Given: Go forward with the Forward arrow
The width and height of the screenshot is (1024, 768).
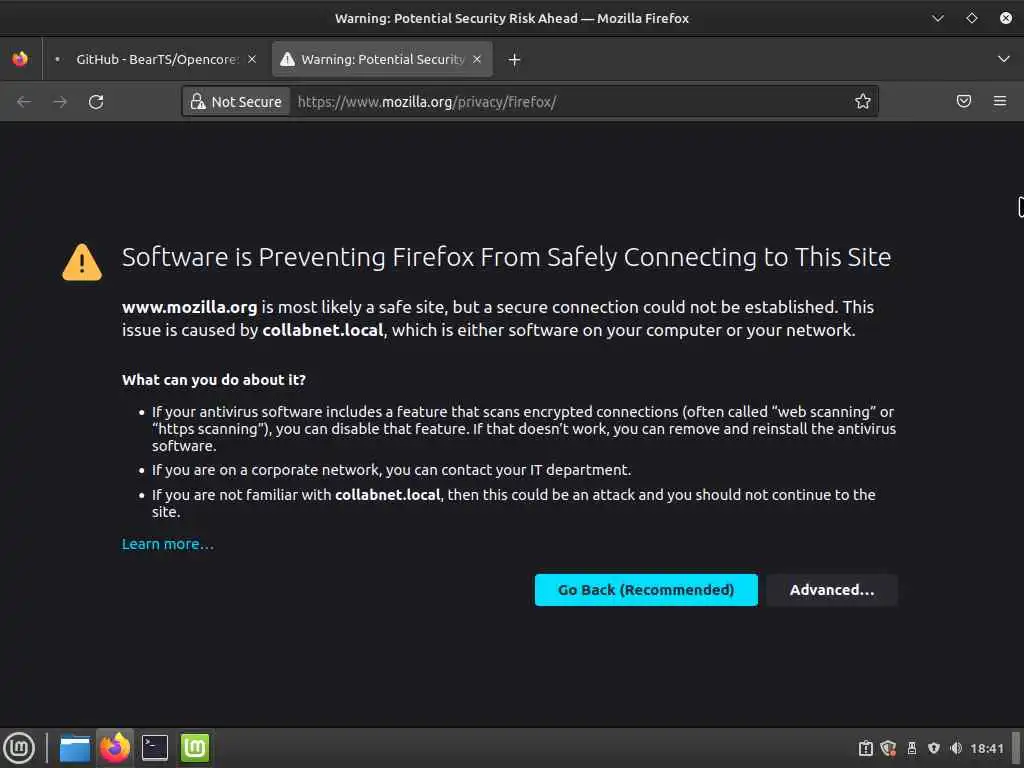Looking at the screenshot, I should click(x=60, y=102).
